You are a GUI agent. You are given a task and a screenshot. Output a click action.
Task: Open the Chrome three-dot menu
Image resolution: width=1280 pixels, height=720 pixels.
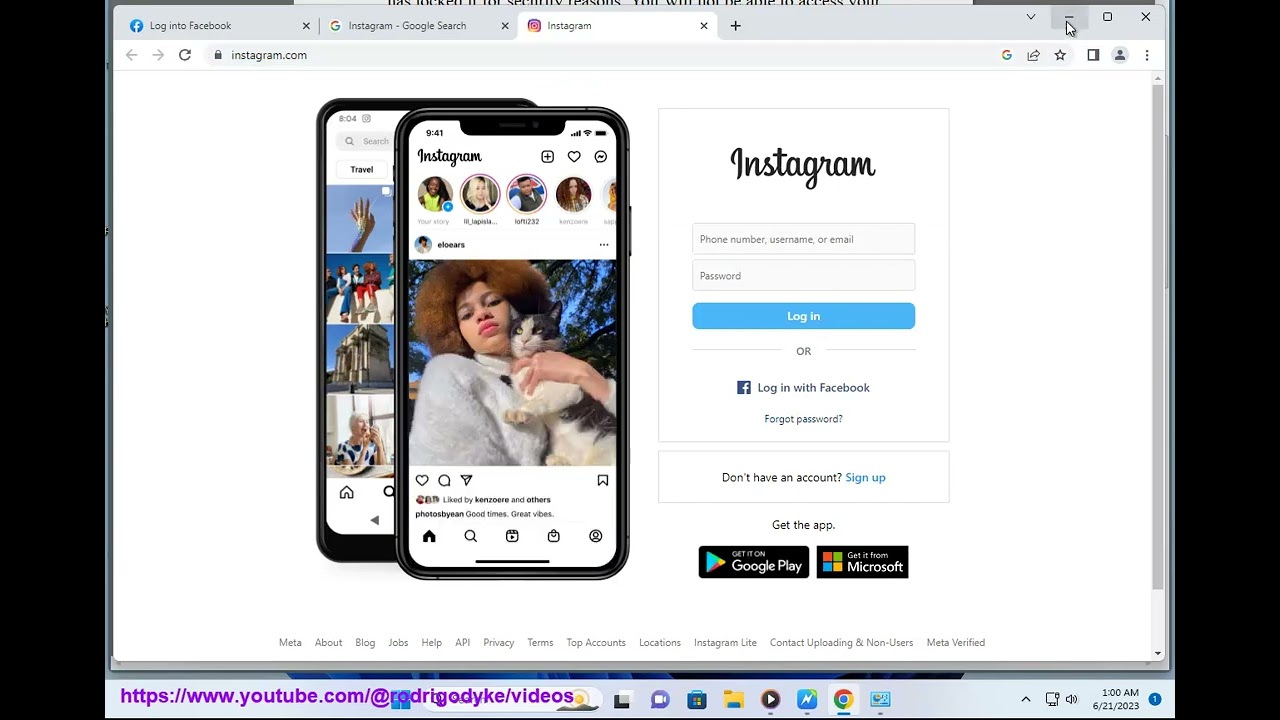(1147, 55)
